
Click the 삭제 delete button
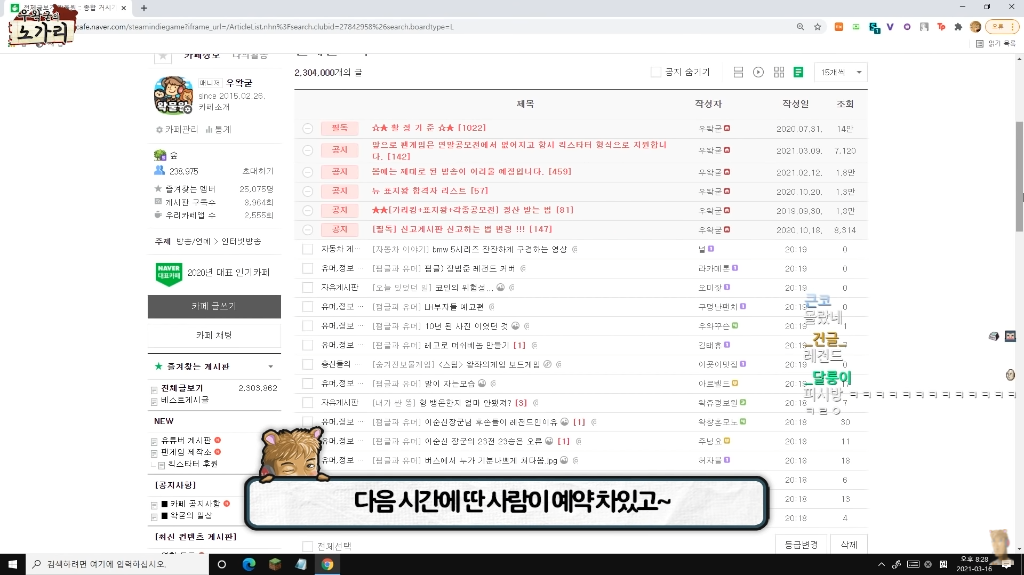849,545
